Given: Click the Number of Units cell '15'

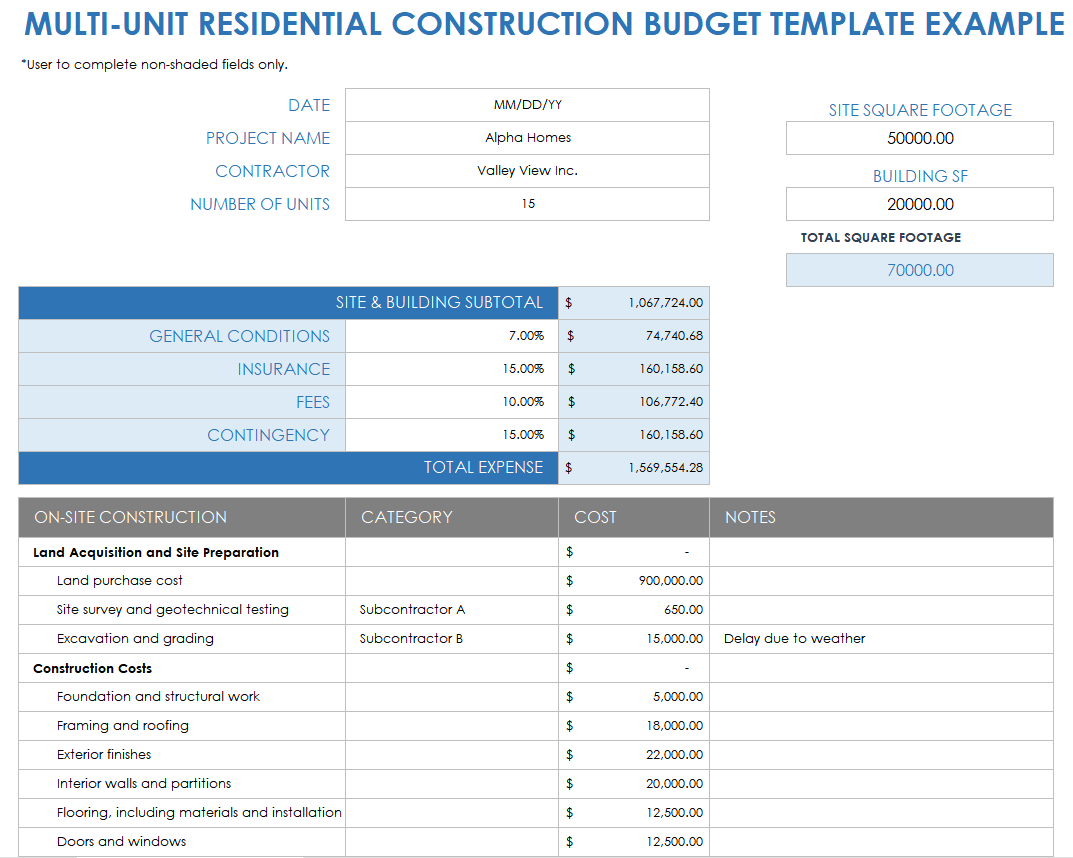Looking at the screenshot, I should tap(527, 204).
